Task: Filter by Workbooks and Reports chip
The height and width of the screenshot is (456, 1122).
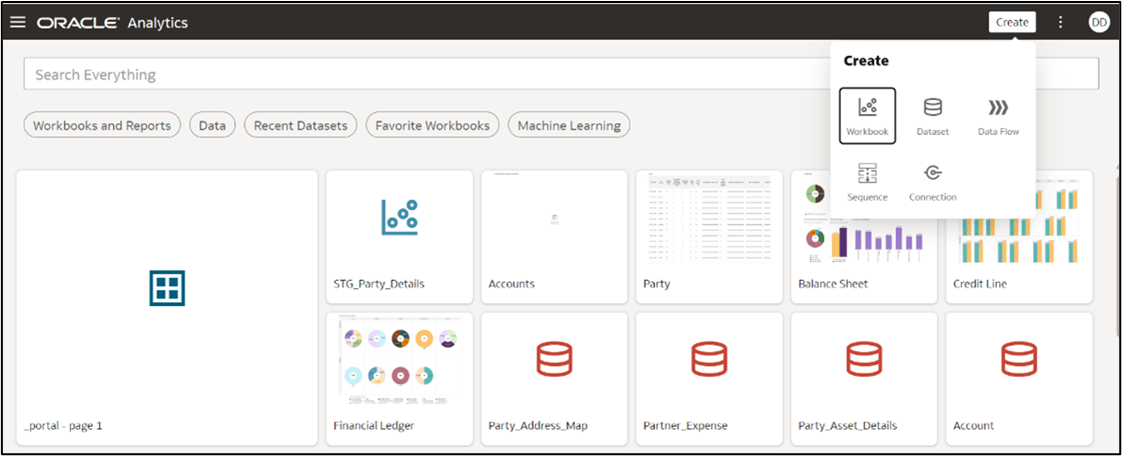Action: [x=102, y=125]
